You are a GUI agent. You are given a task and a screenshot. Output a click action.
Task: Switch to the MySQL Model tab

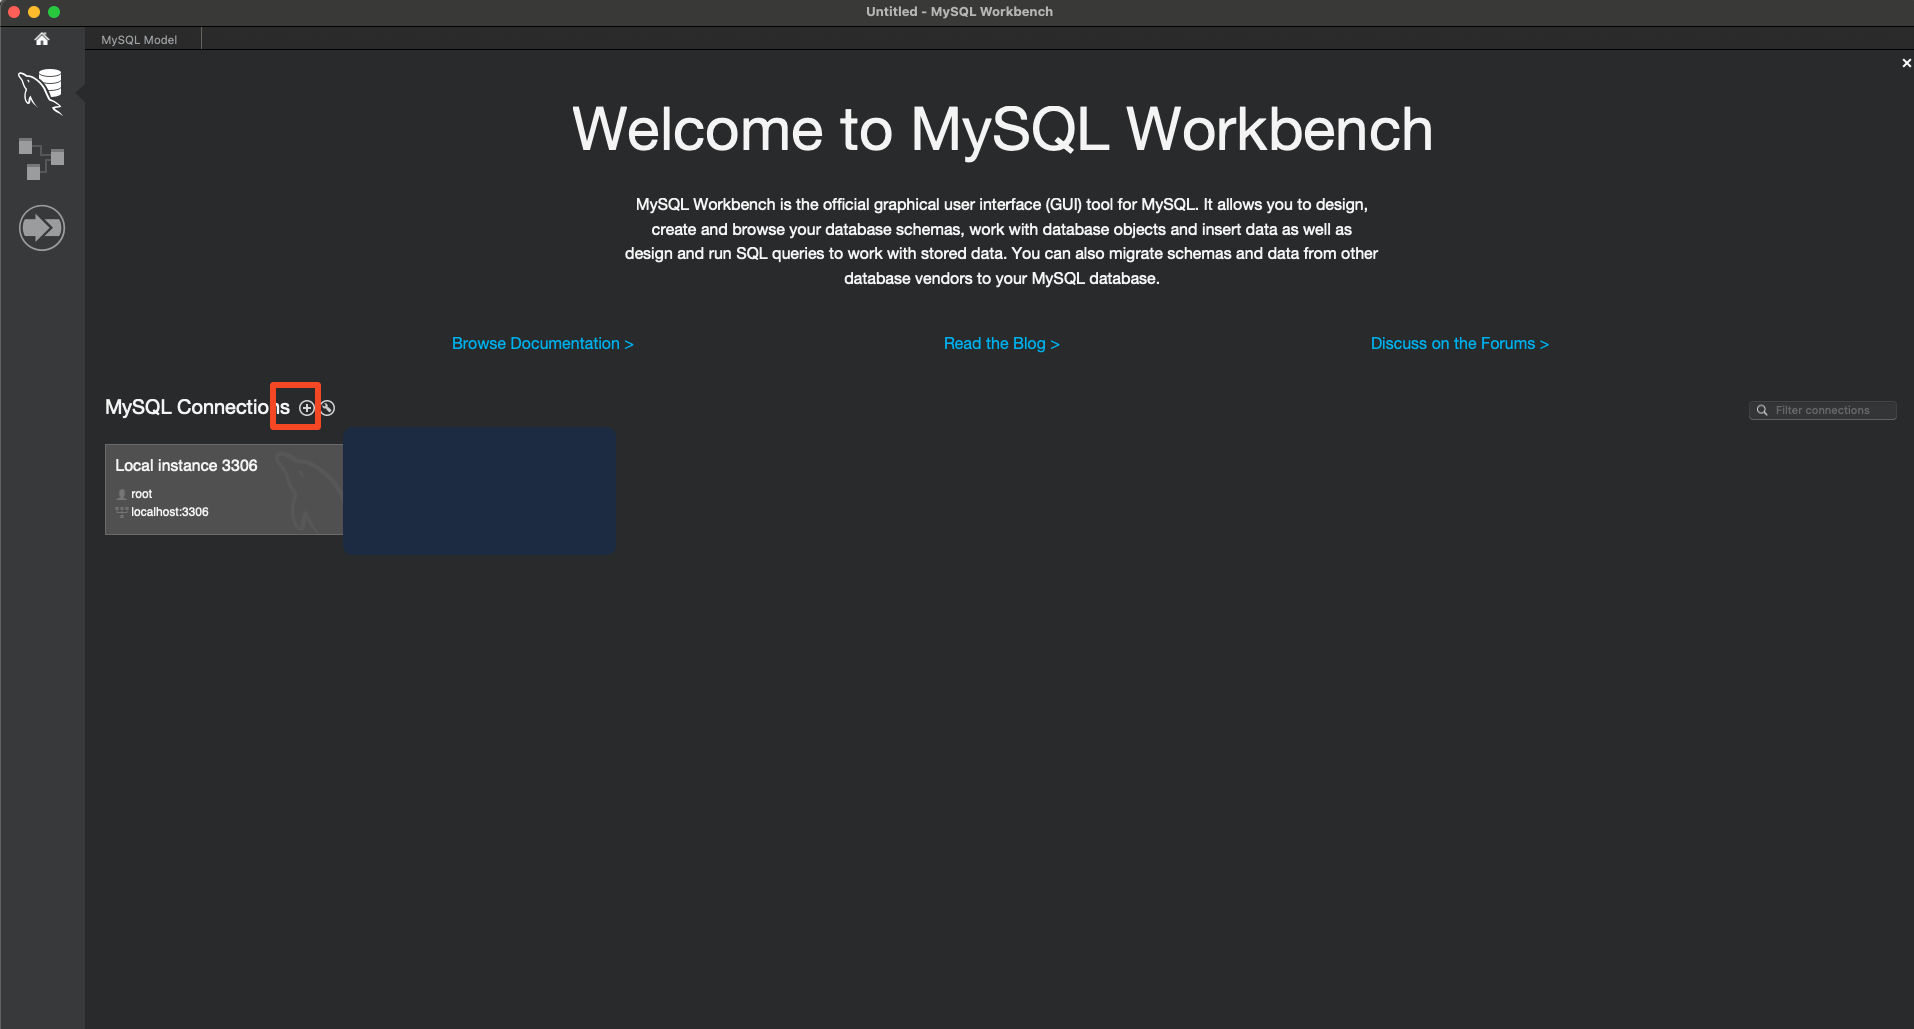tap(139, 40)
